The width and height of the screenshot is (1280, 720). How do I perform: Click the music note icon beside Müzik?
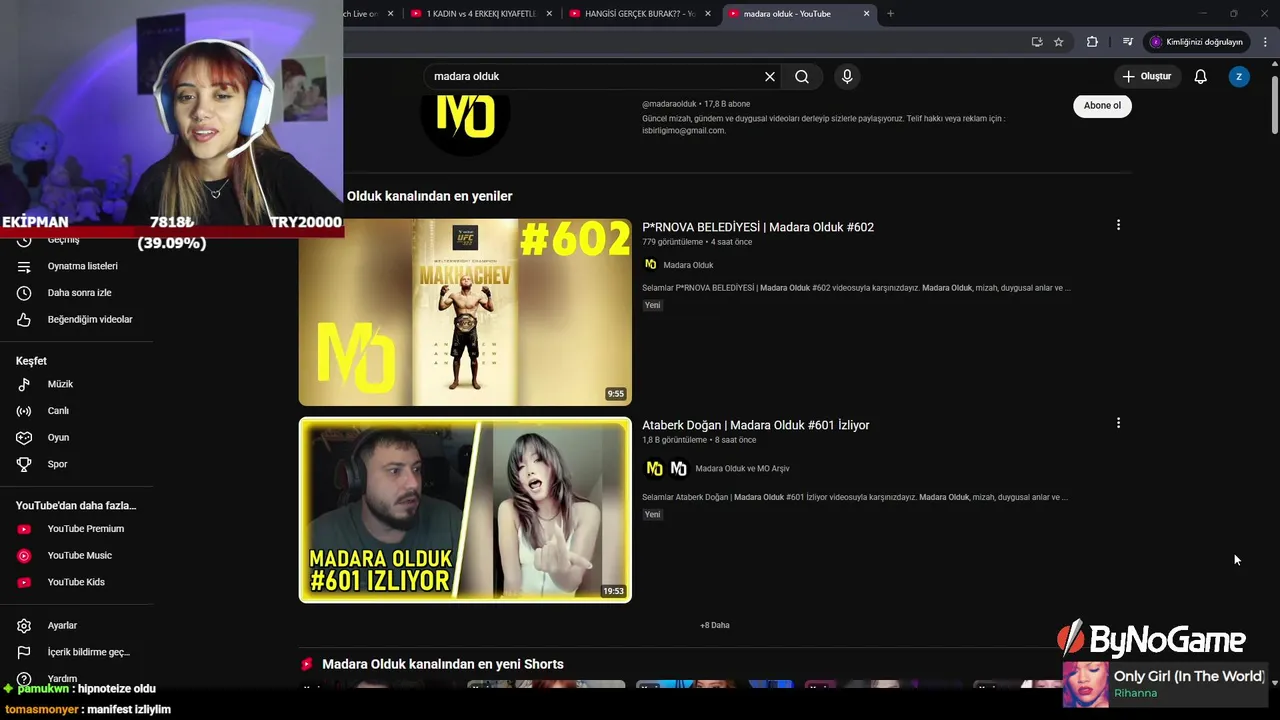(x=24, y=384)
